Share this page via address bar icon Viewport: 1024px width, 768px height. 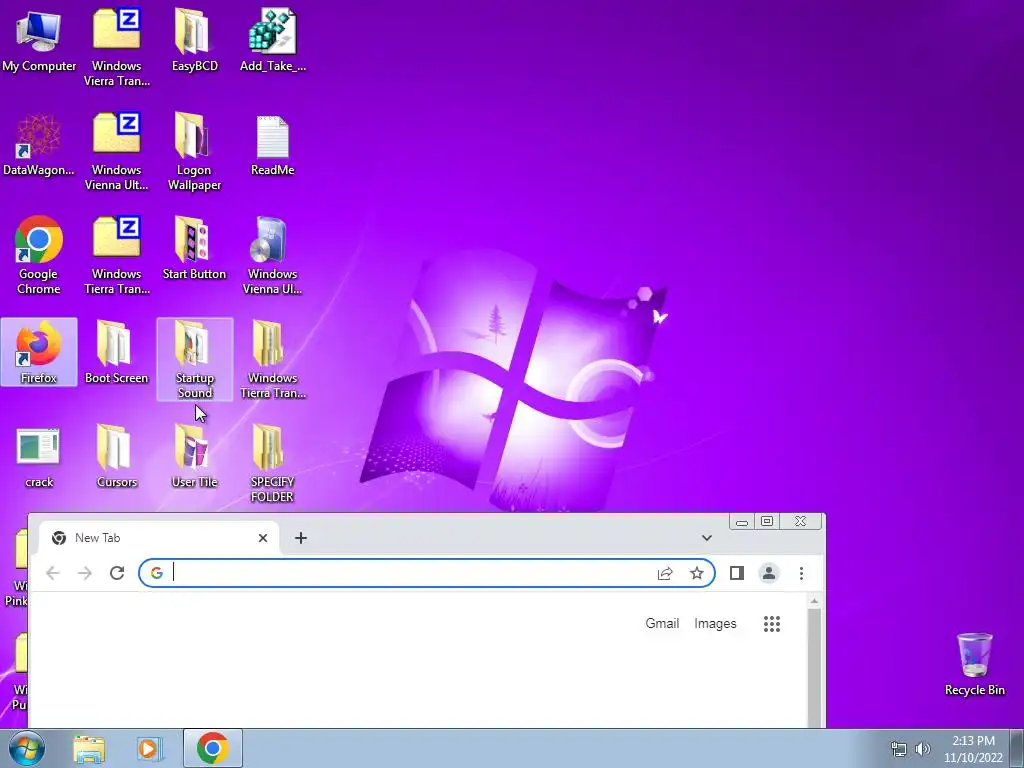click(665, 573)
